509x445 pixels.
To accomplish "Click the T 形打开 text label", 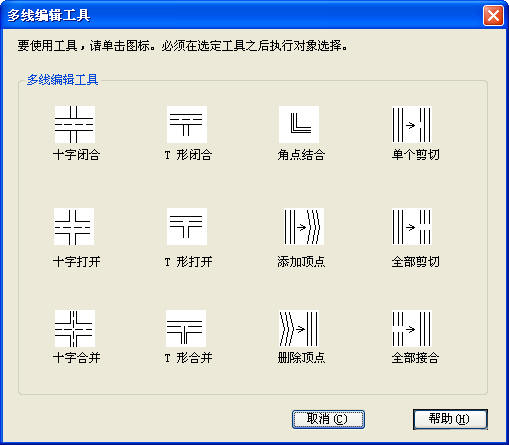I will coord(189,262).
